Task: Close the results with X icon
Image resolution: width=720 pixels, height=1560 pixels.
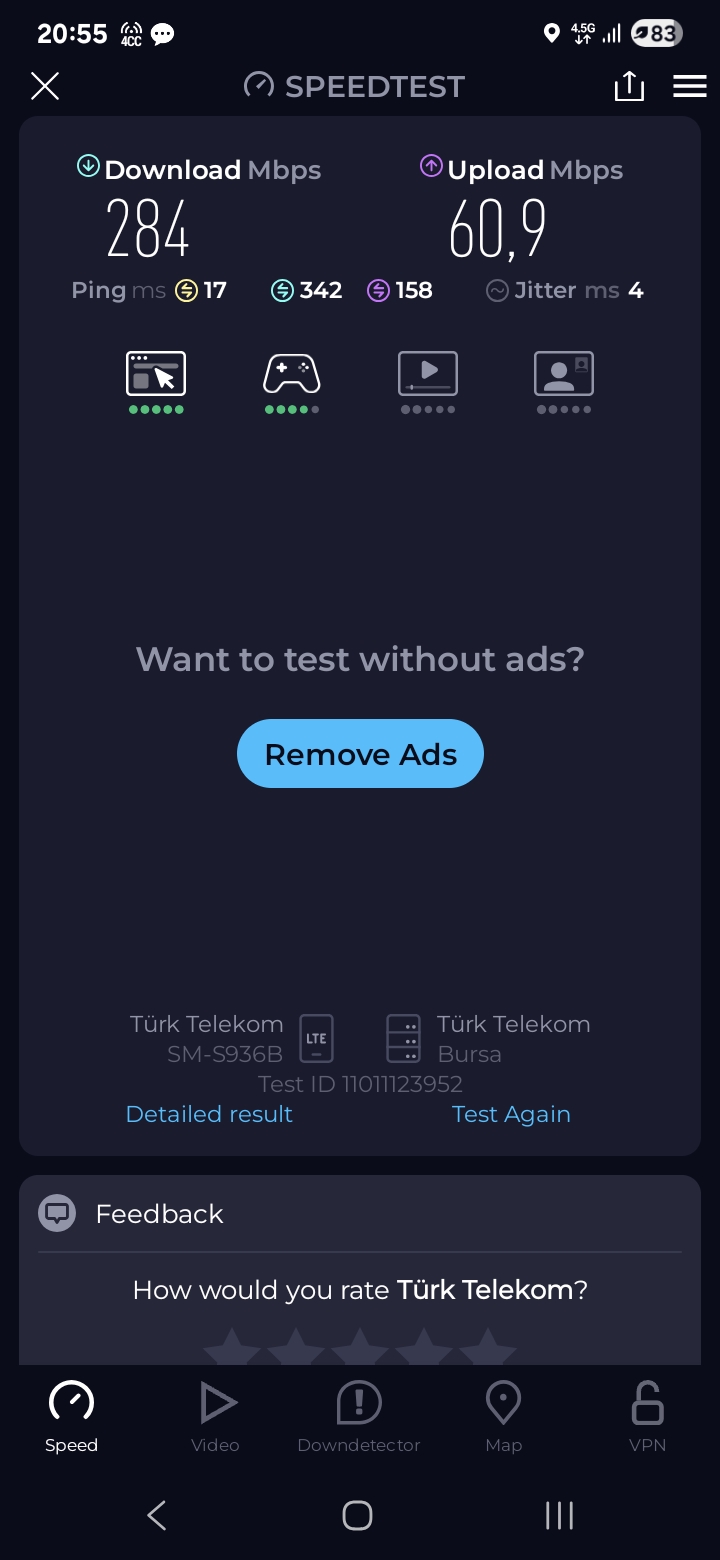Action: click(45, 86)
